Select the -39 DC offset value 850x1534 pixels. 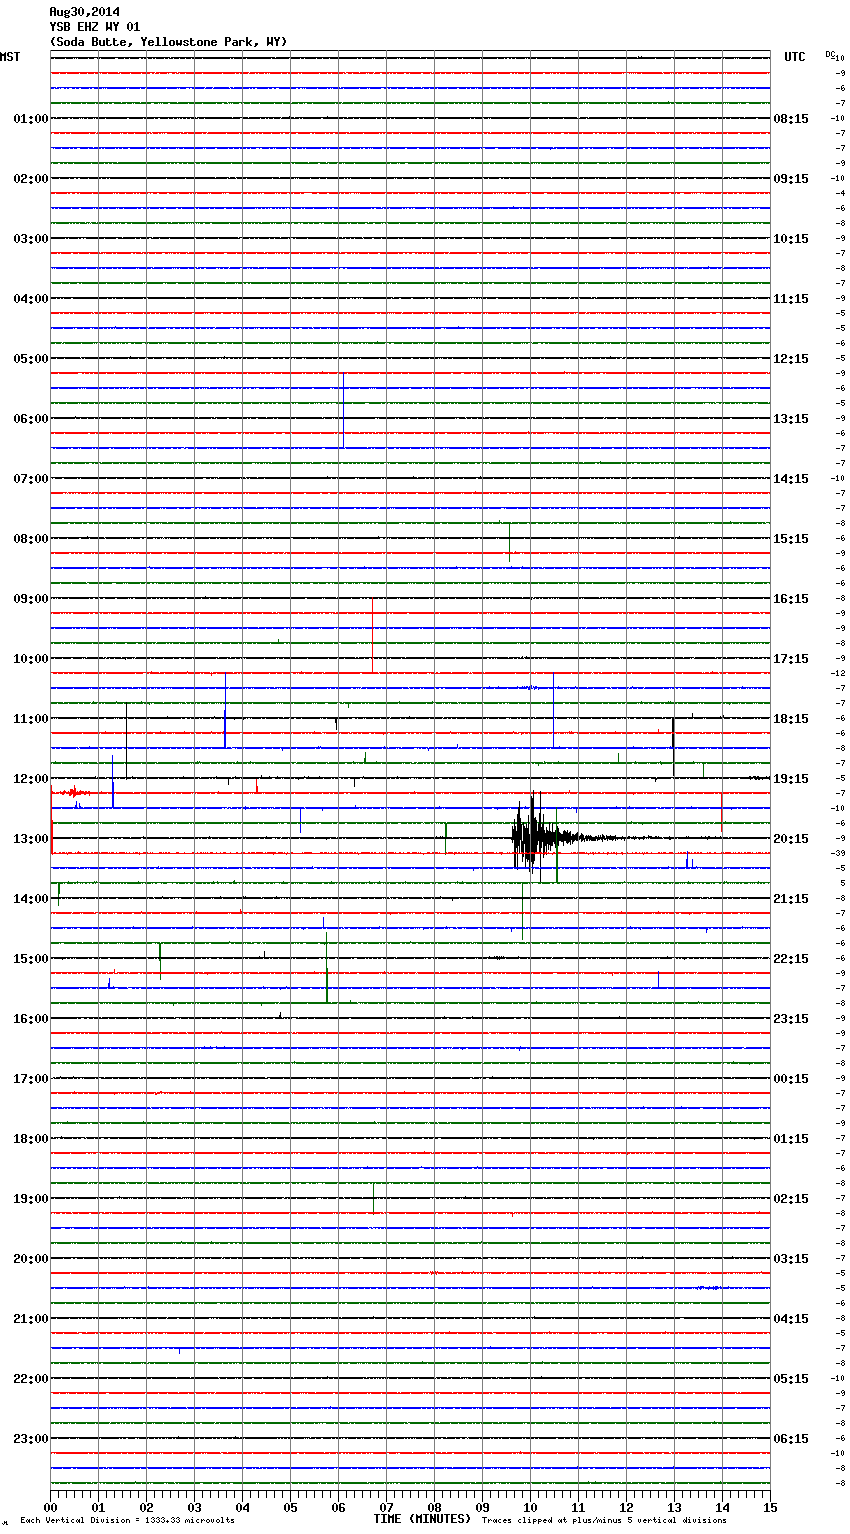point(839,854)
